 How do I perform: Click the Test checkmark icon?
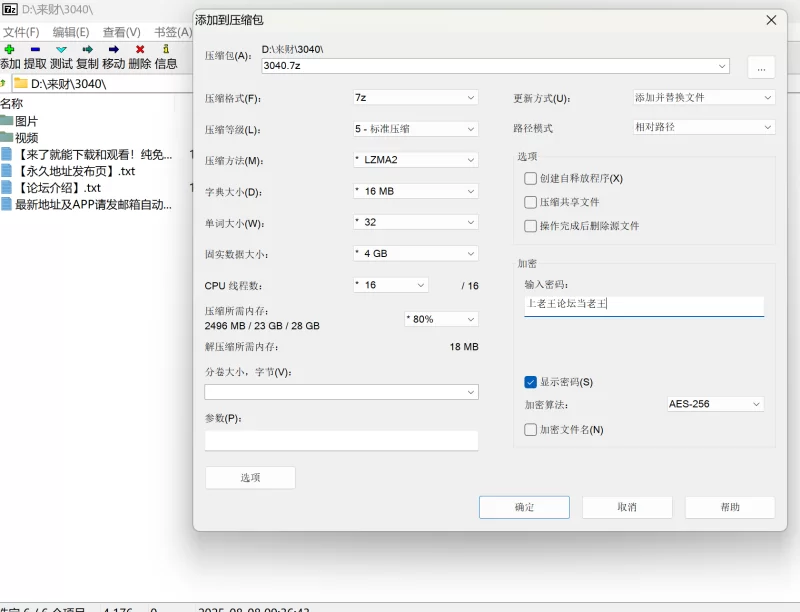[x=61, y=49]
